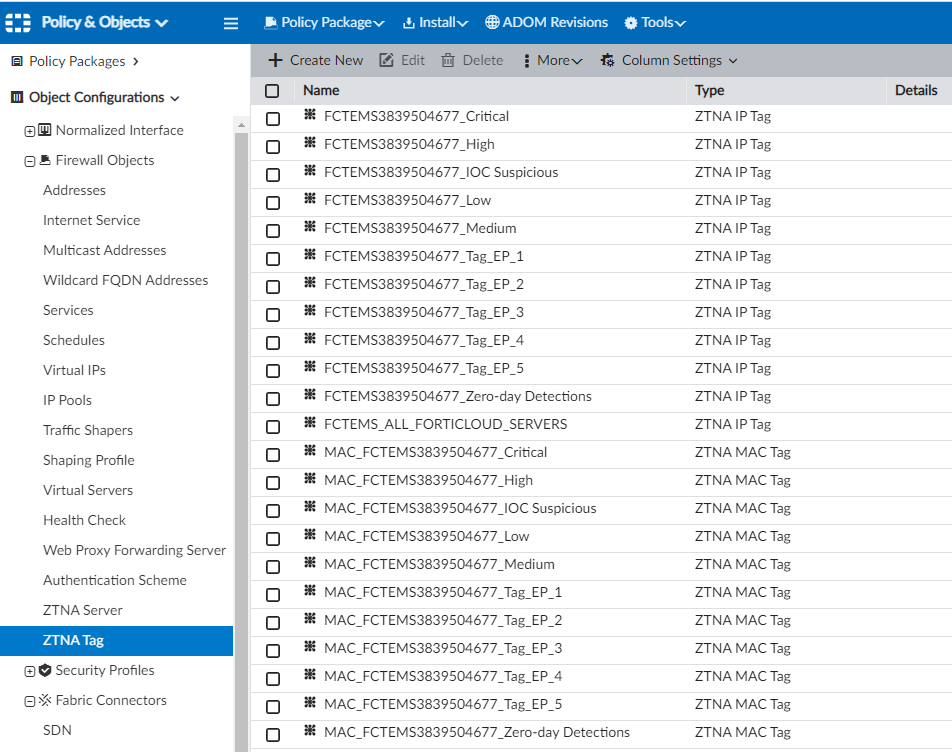
Task: Open the Column Settings dropdown
Action: [x=669, y=60]
